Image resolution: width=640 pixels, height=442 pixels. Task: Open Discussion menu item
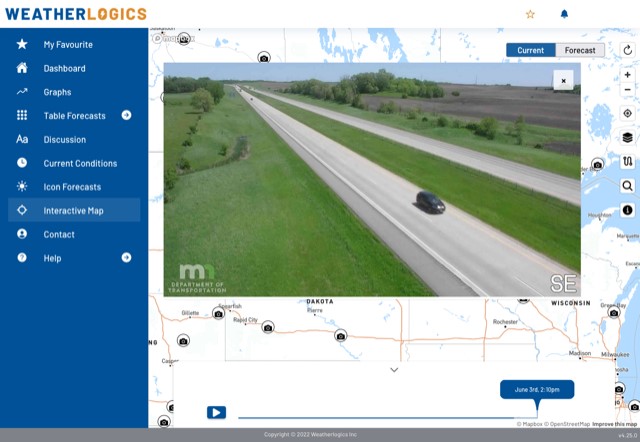74,139
